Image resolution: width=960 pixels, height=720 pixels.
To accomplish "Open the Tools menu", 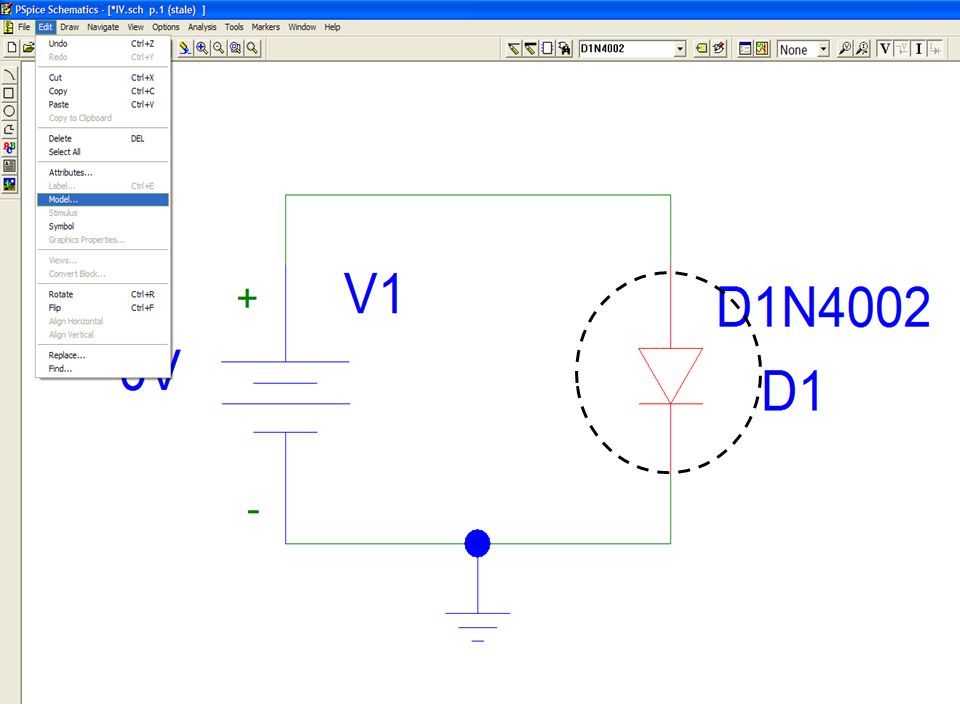I will [x=234, y=27].
